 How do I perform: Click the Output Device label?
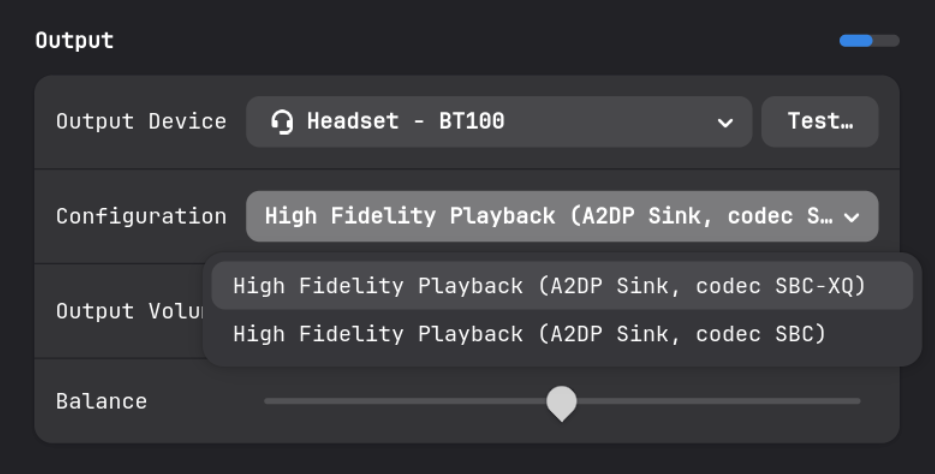141,122
